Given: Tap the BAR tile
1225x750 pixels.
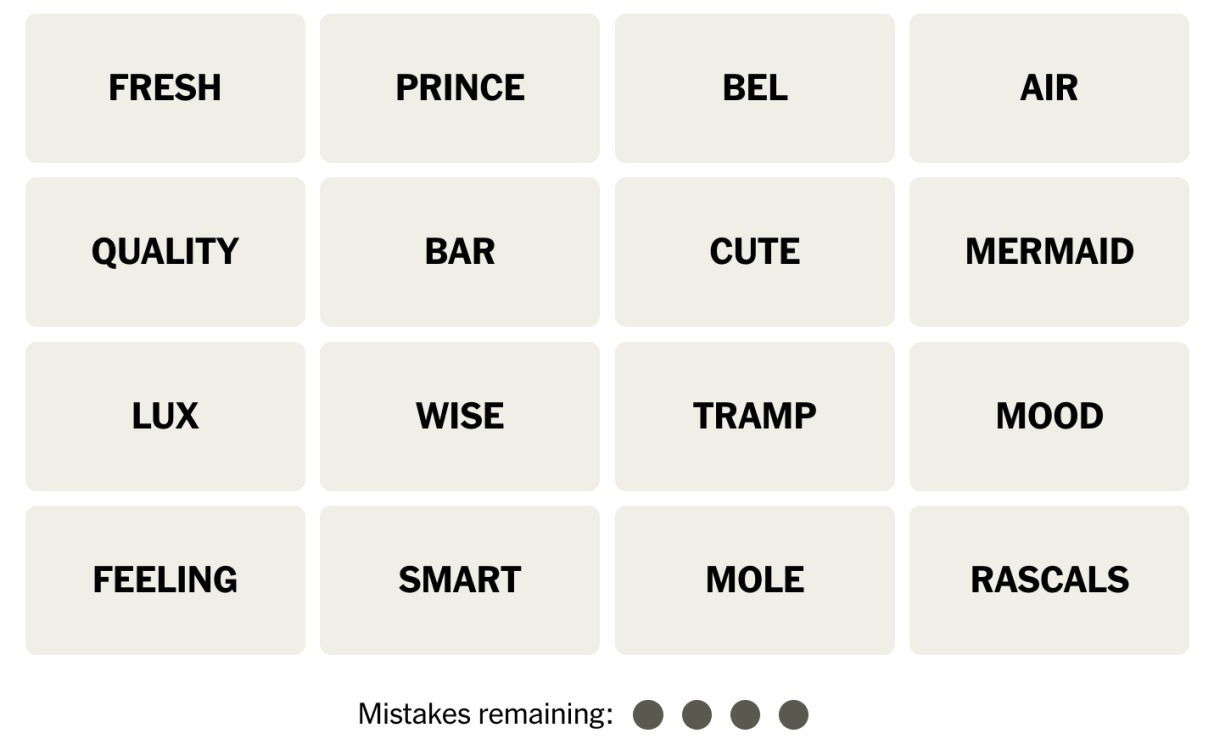Looking at the screenshot, I should click(x=460, y=252).
